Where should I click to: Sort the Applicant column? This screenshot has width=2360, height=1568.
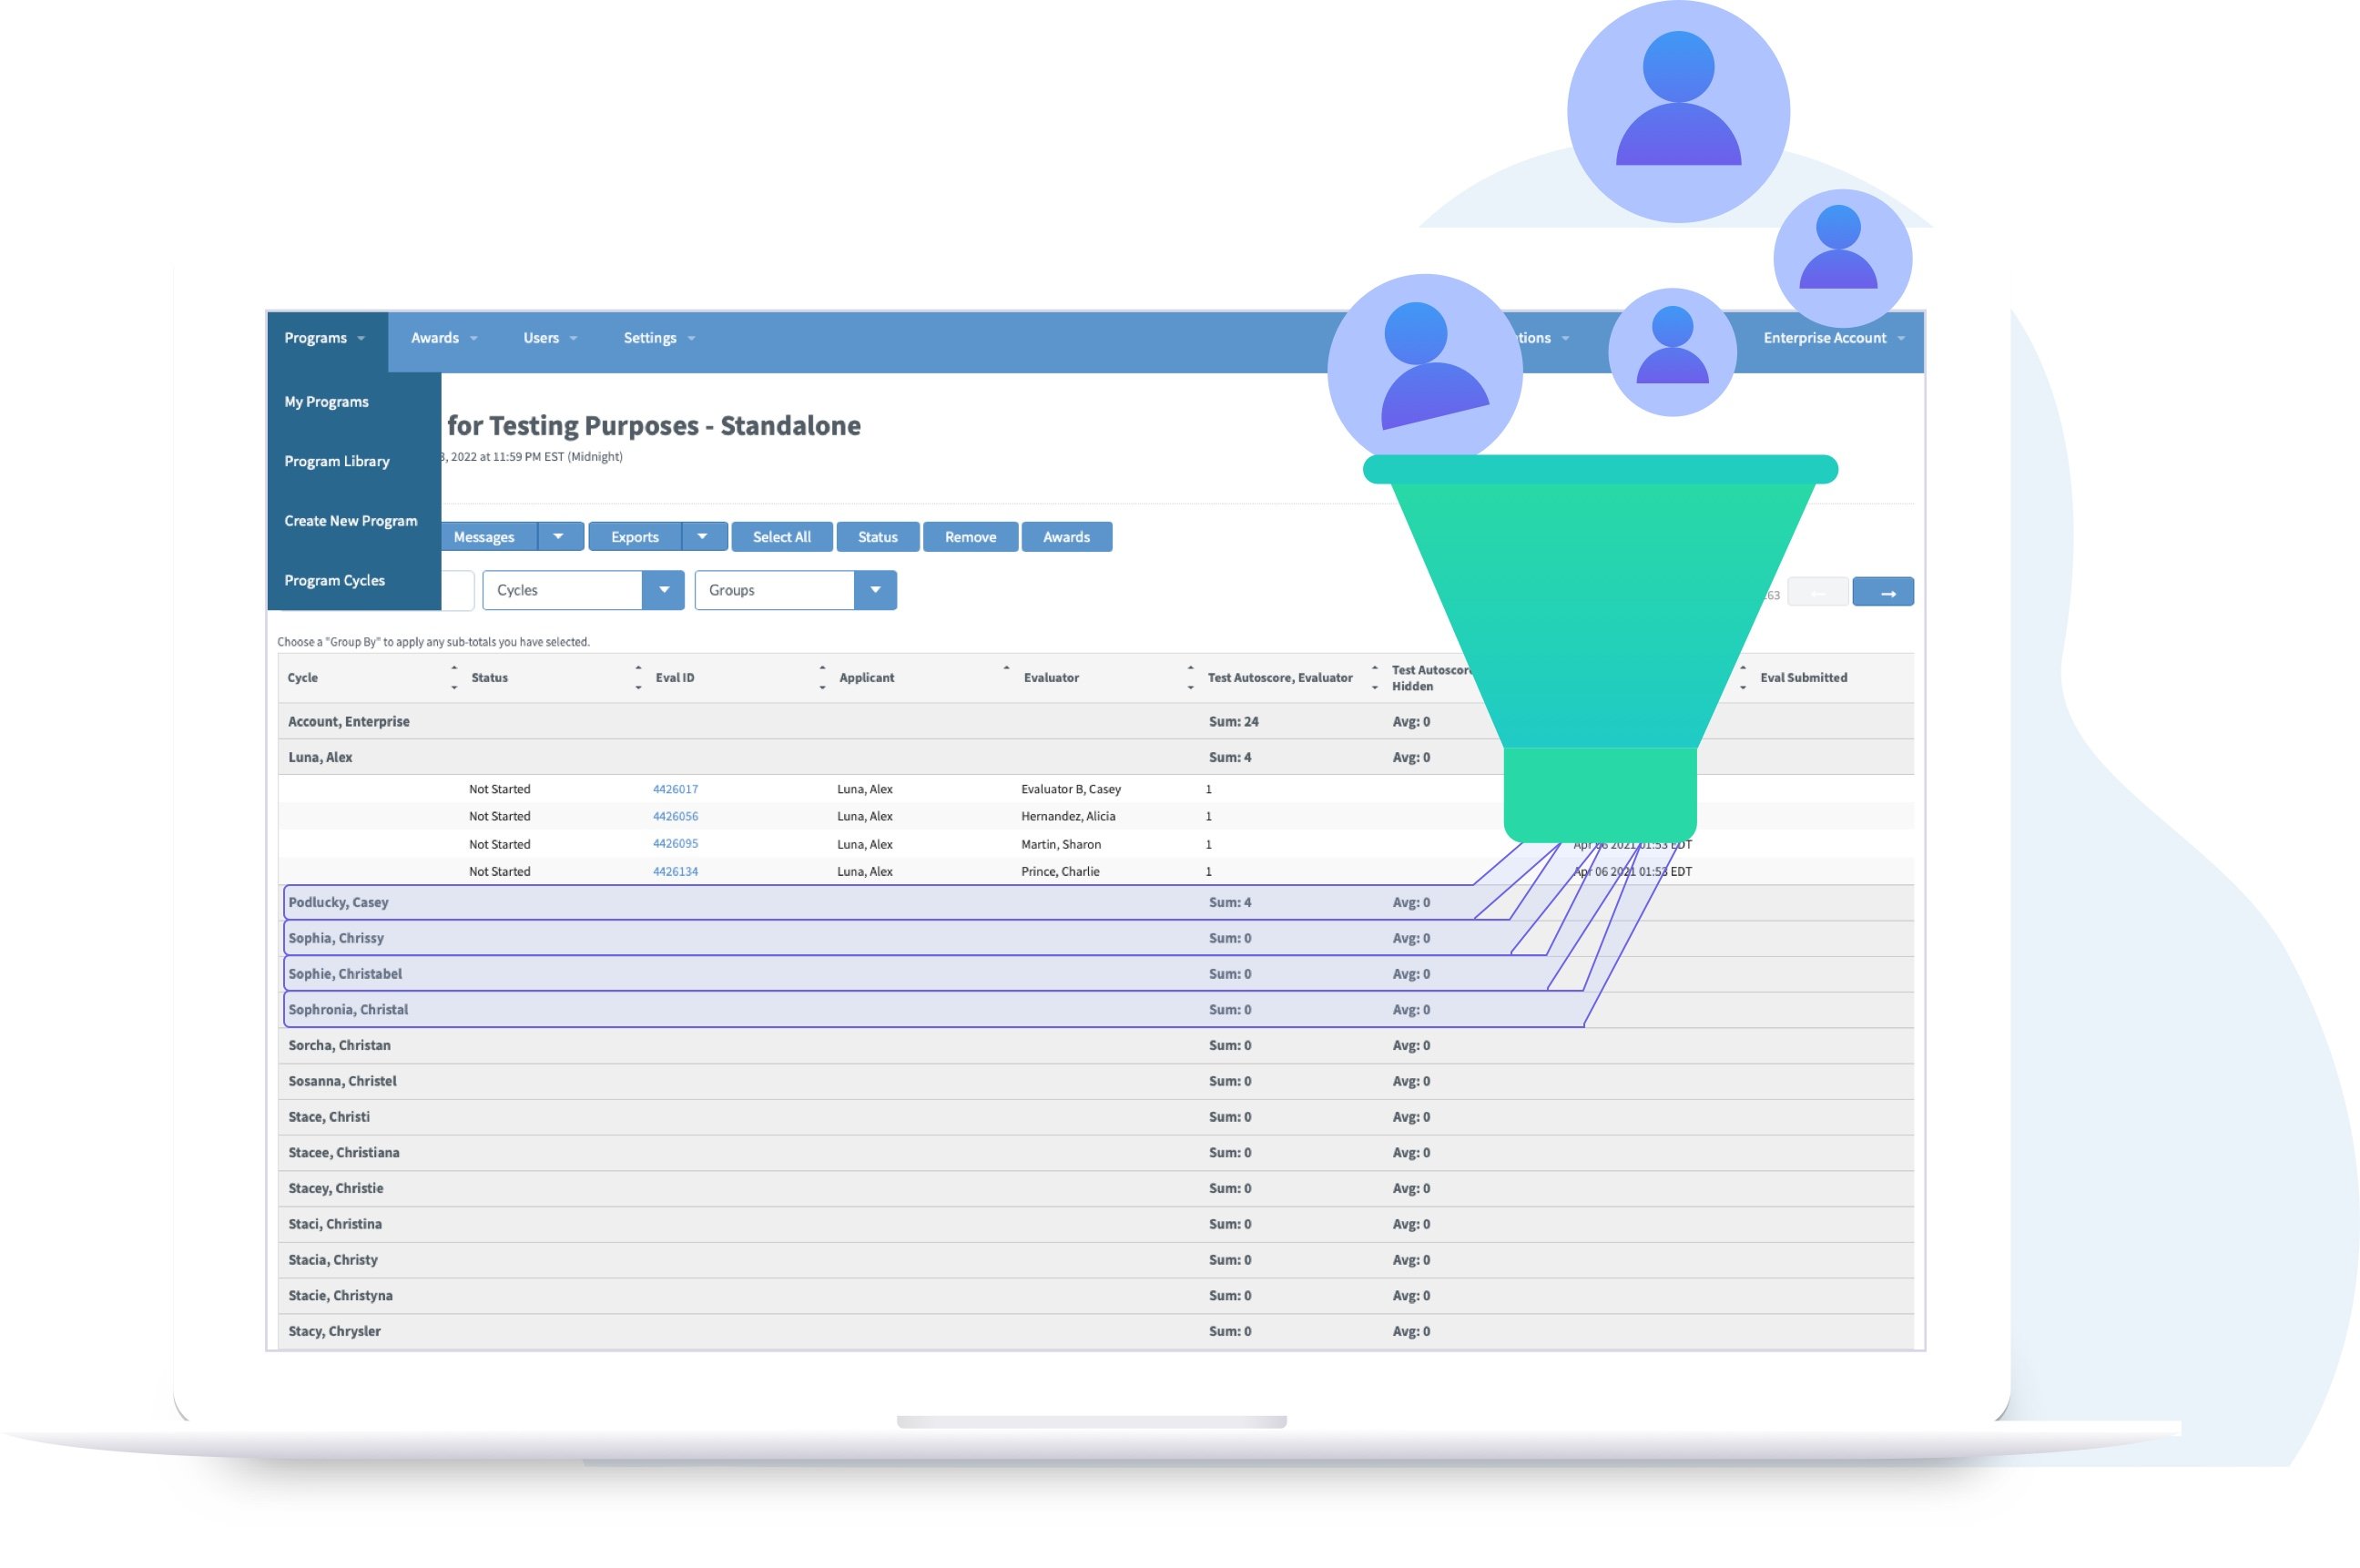(1006, 677)
